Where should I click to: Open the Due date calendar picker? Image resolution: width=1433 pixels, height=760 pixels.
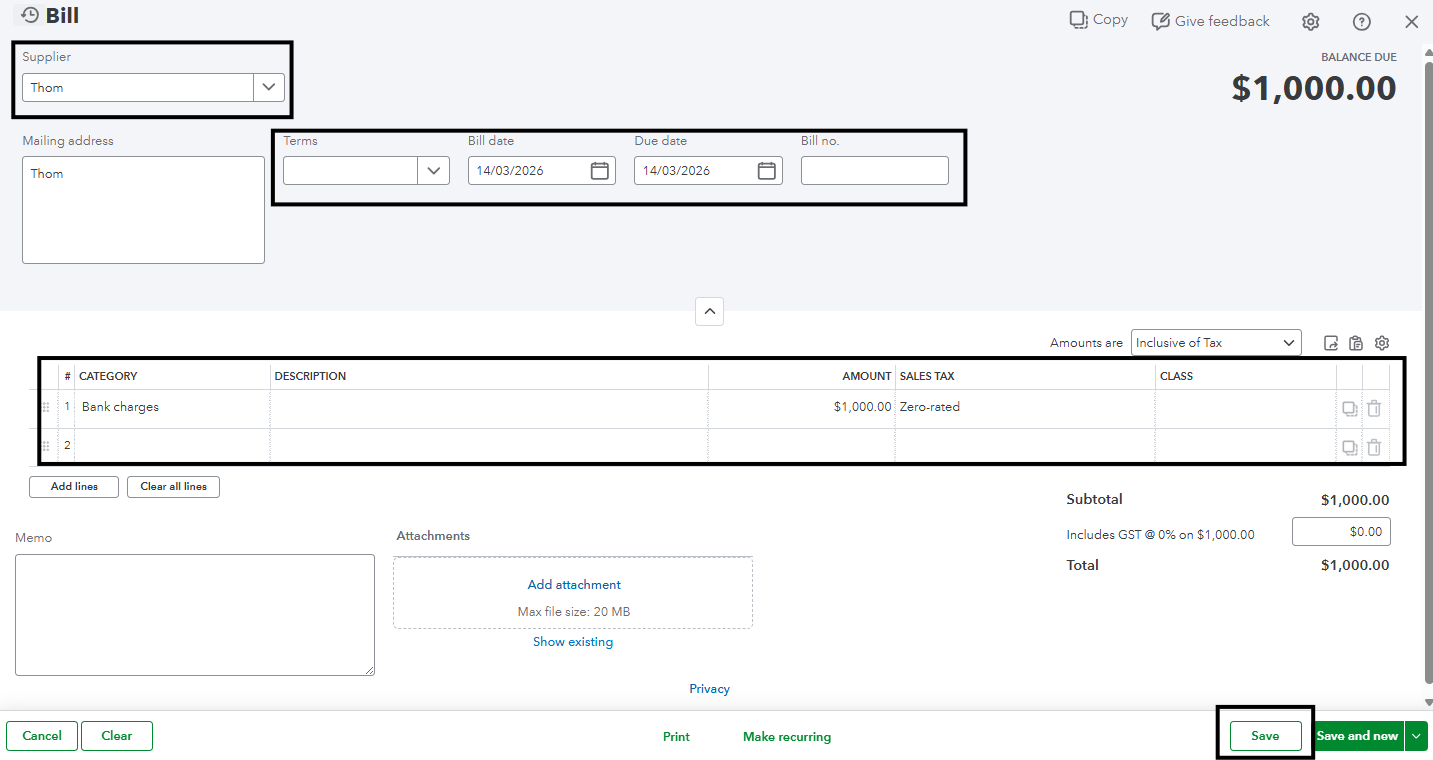766,171
